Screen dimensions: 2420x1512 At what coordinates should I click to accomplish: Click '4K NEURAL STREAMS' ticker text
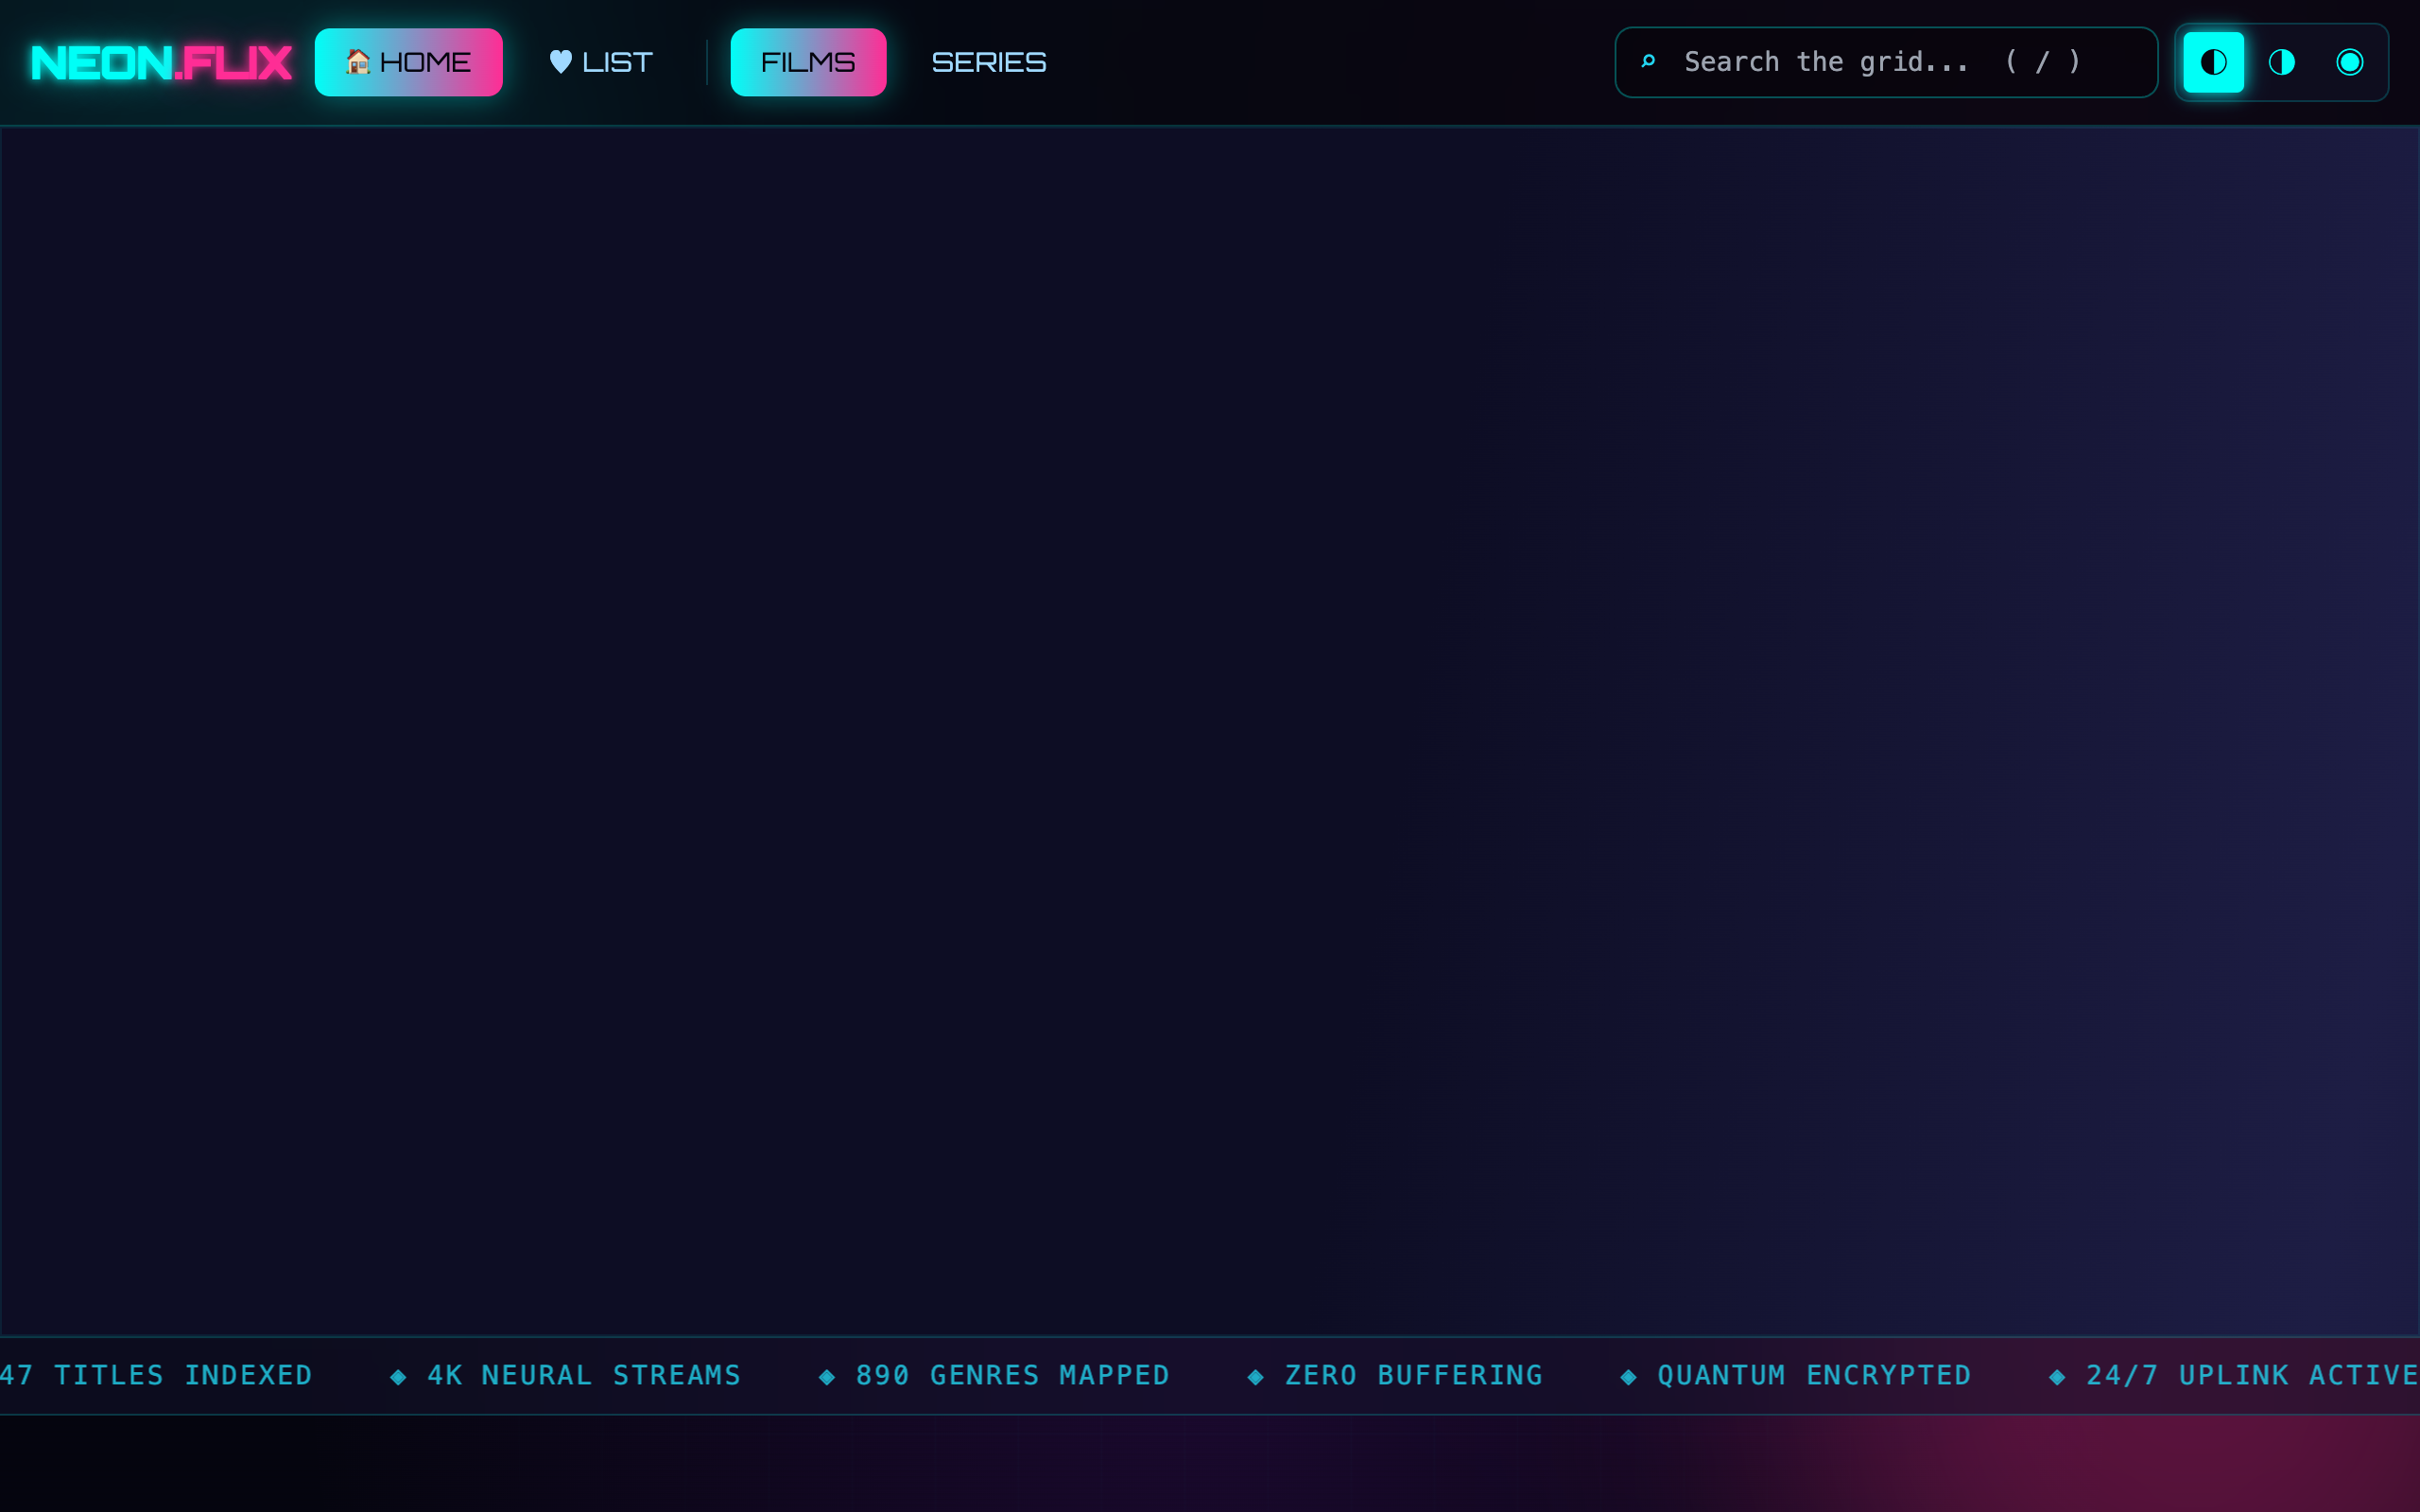[x=584, y=1375]
